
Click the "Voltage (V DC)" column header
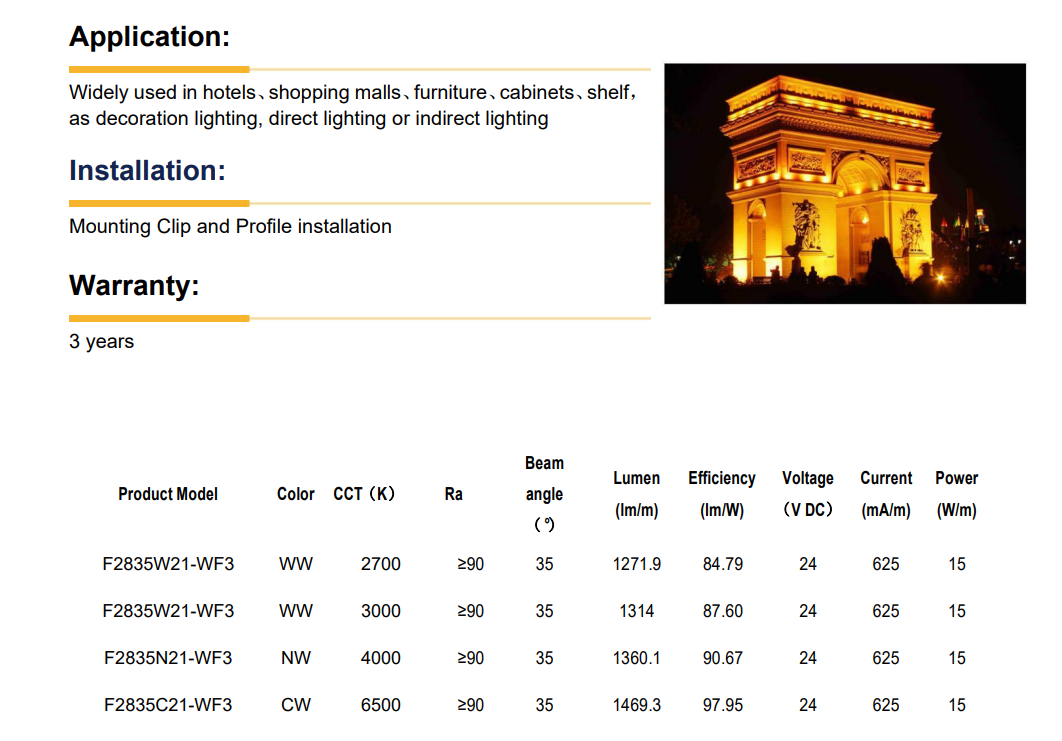[807, 494]
